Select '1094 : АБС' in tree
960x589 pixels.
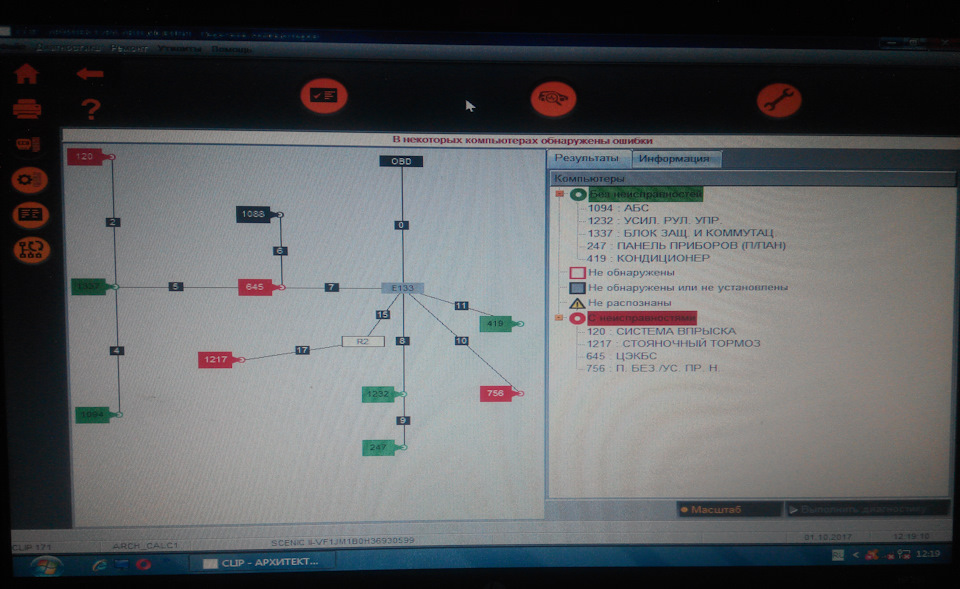coord(618,208)
